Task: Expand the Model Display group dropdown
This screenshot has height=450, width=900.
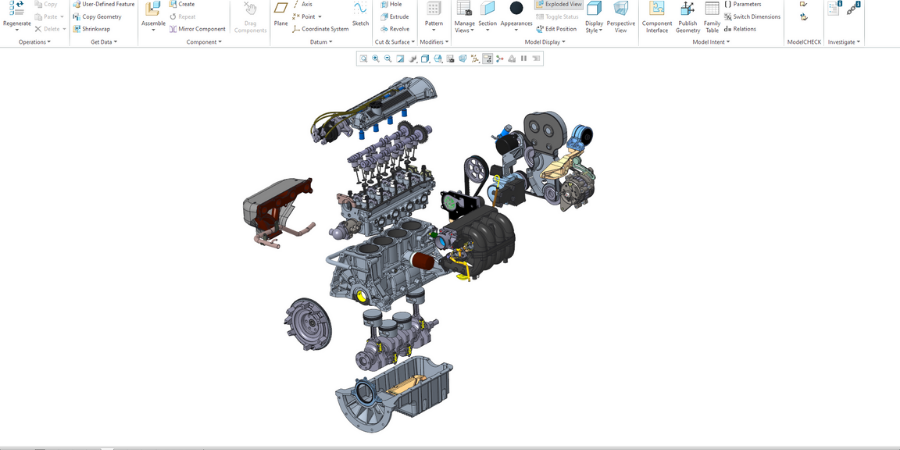Action: point(545,42)
